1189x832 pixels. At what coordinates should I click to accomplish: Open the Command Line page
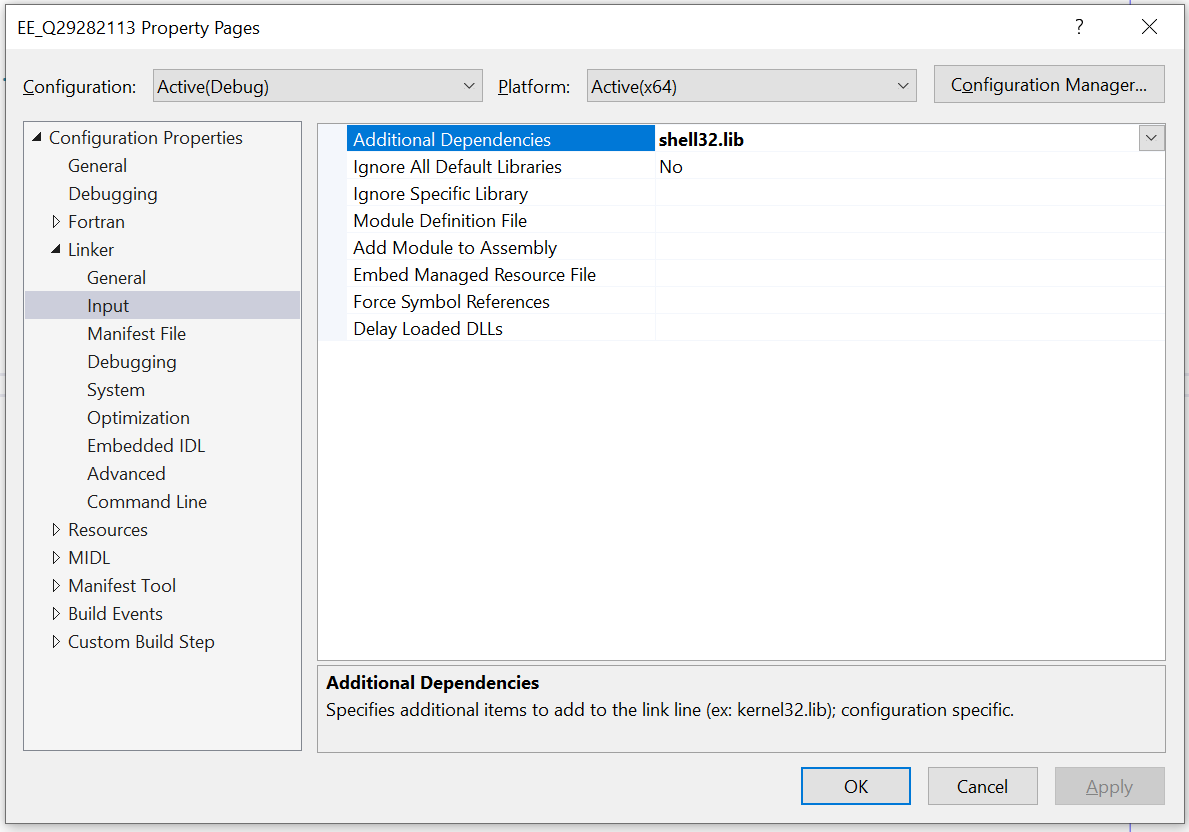pos(147,502)
